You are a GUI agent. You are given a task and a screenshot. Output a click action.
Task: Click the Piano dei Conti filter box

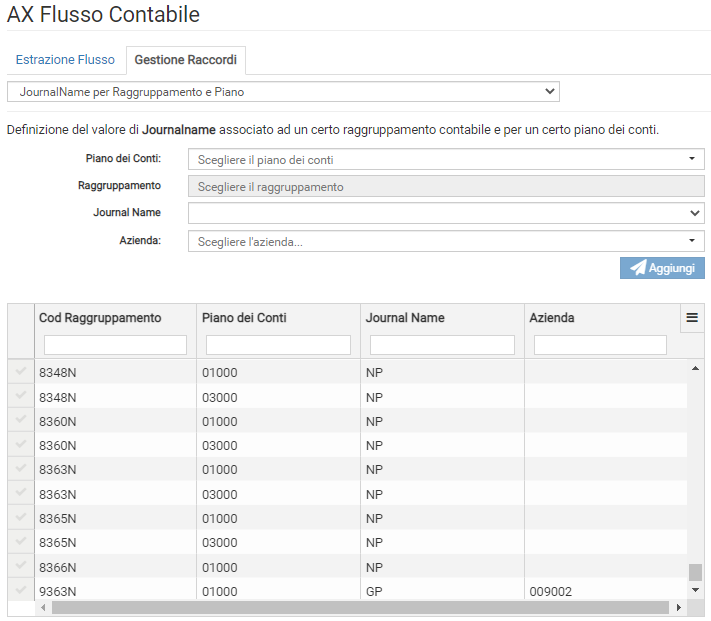(278, 345)
